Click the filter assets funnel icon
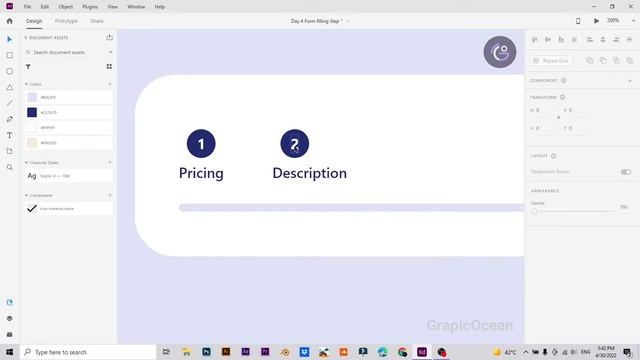Image resolution: width=640 pixels, height=360 pixels. pyautogui.click(x=28, y=67)
